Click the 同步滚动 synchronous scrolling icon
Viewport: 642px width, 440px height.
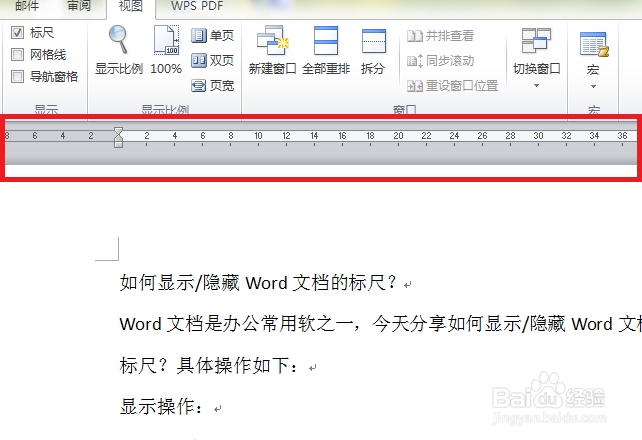(415, 61)
